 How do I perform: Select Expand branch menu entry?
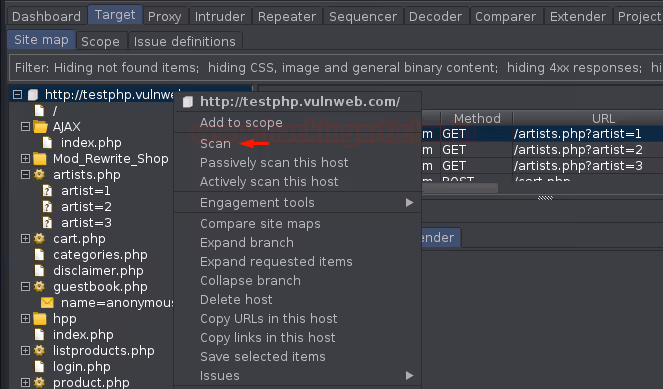click(x=298, y=243)
